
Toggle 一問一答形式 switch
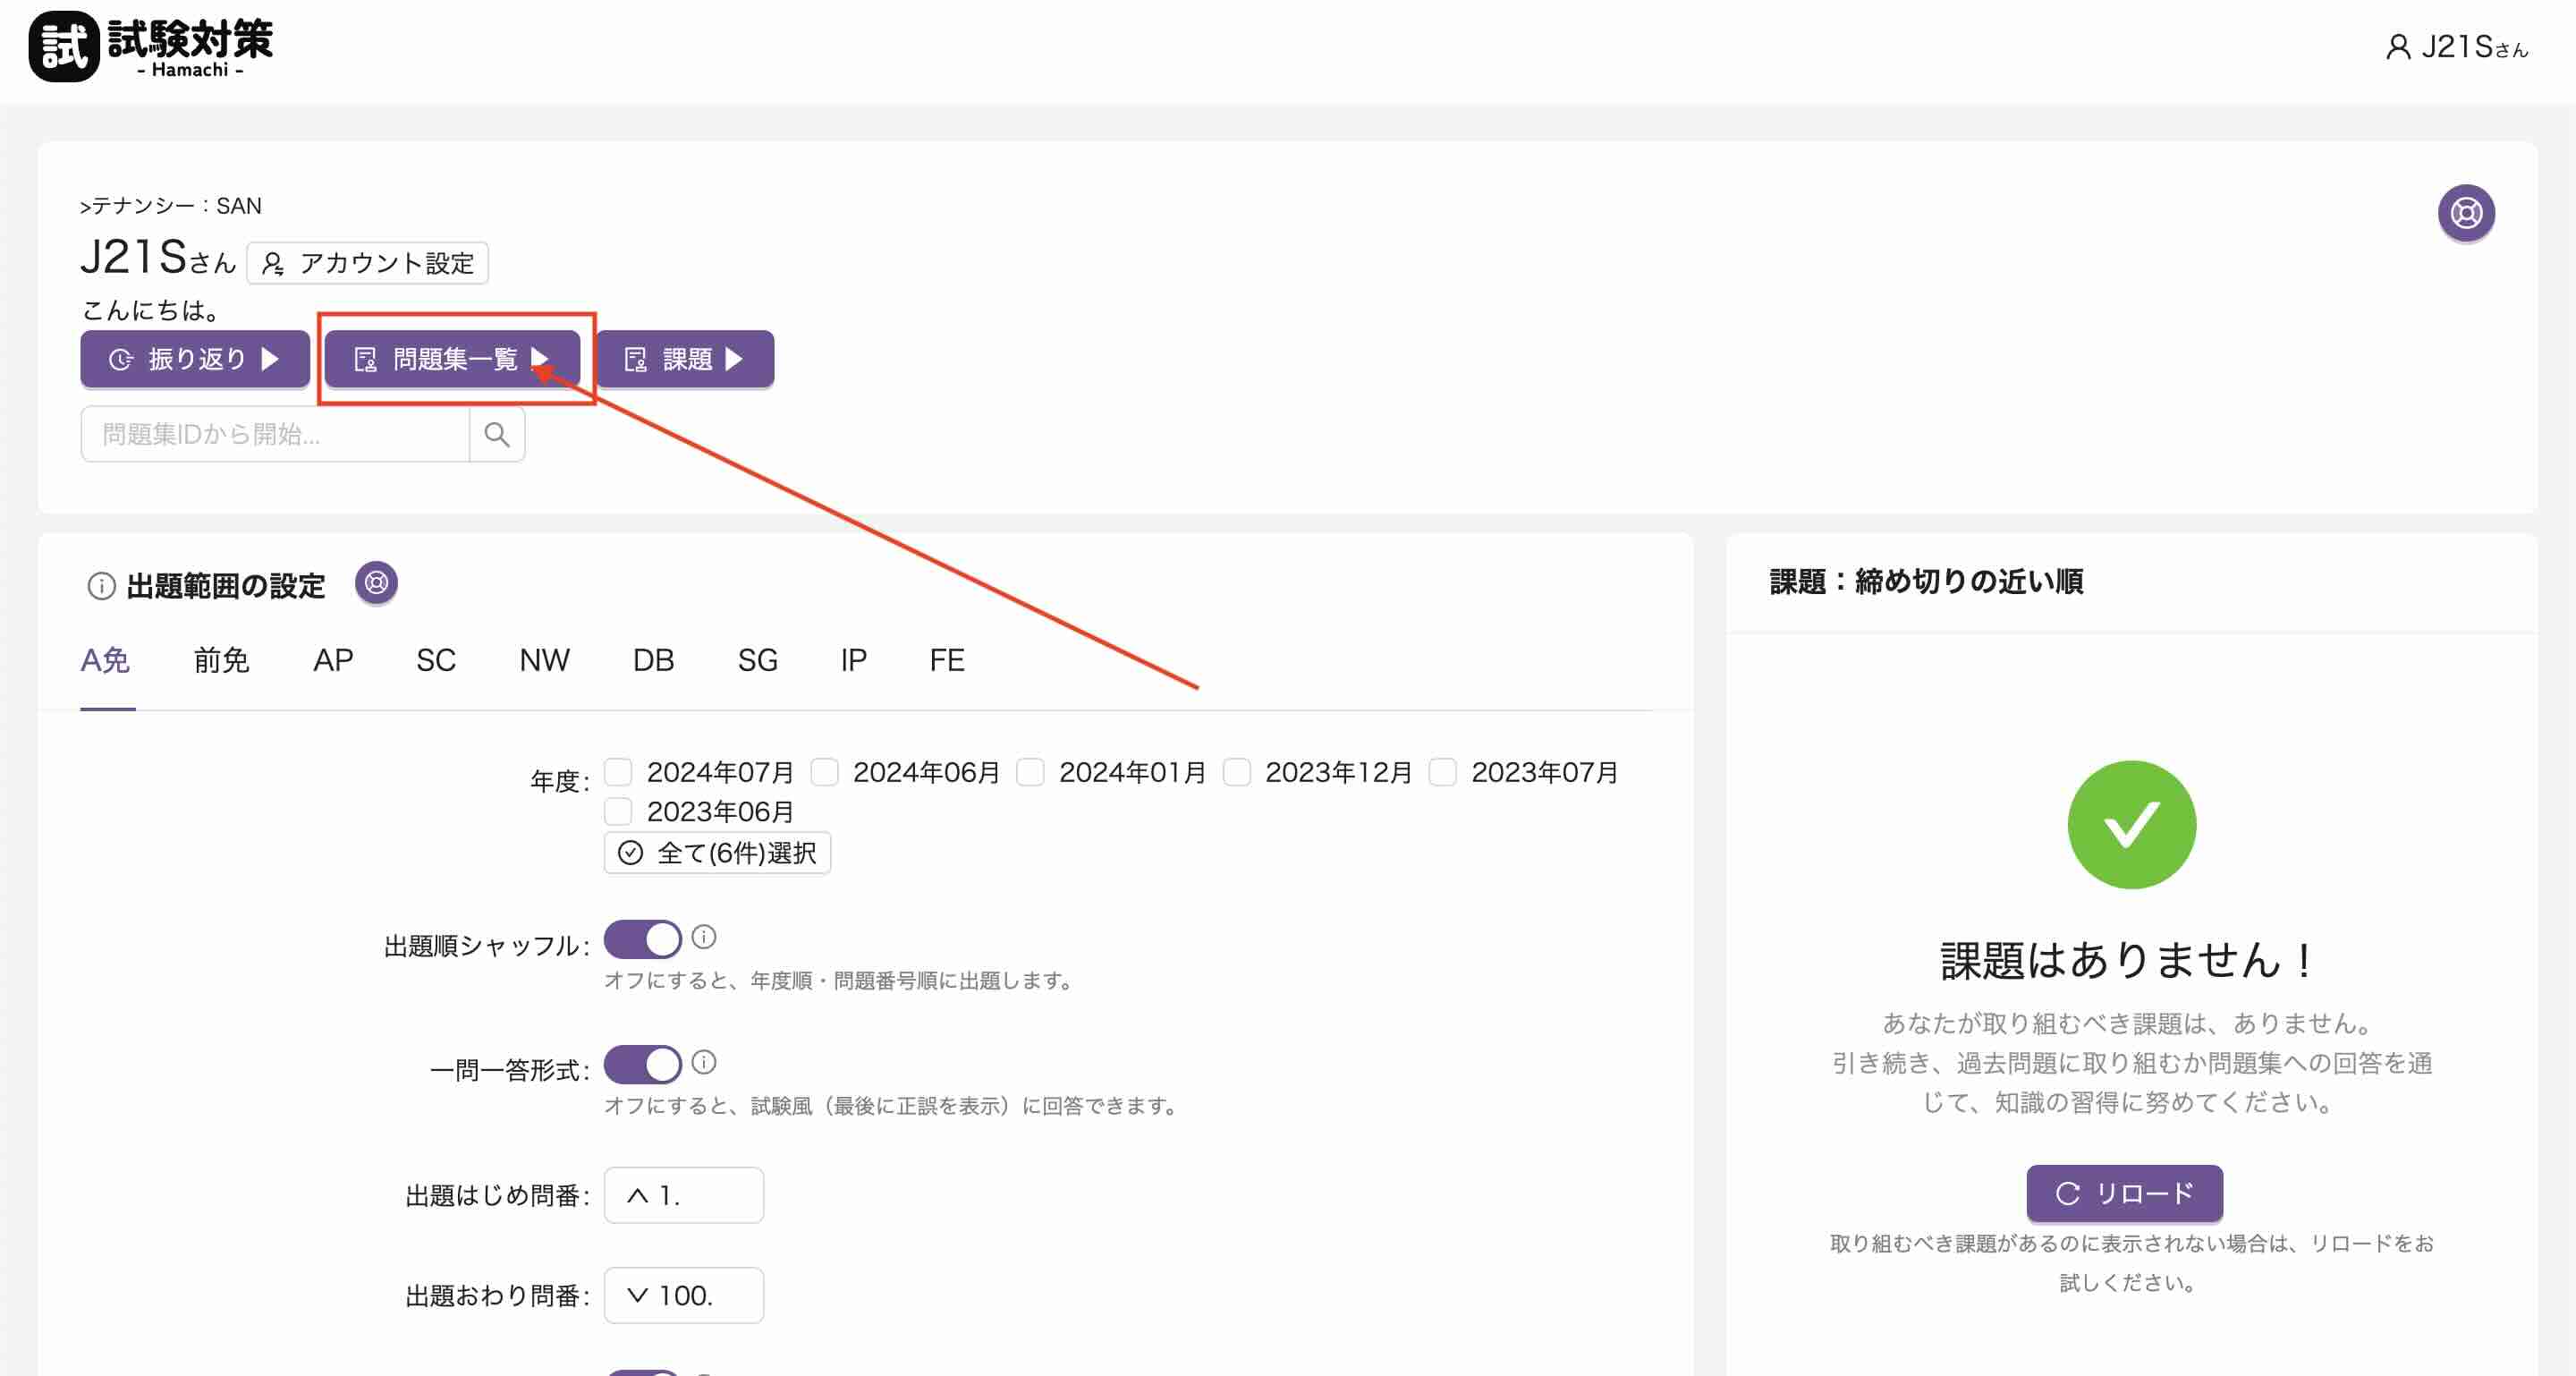pos(643,1065)
